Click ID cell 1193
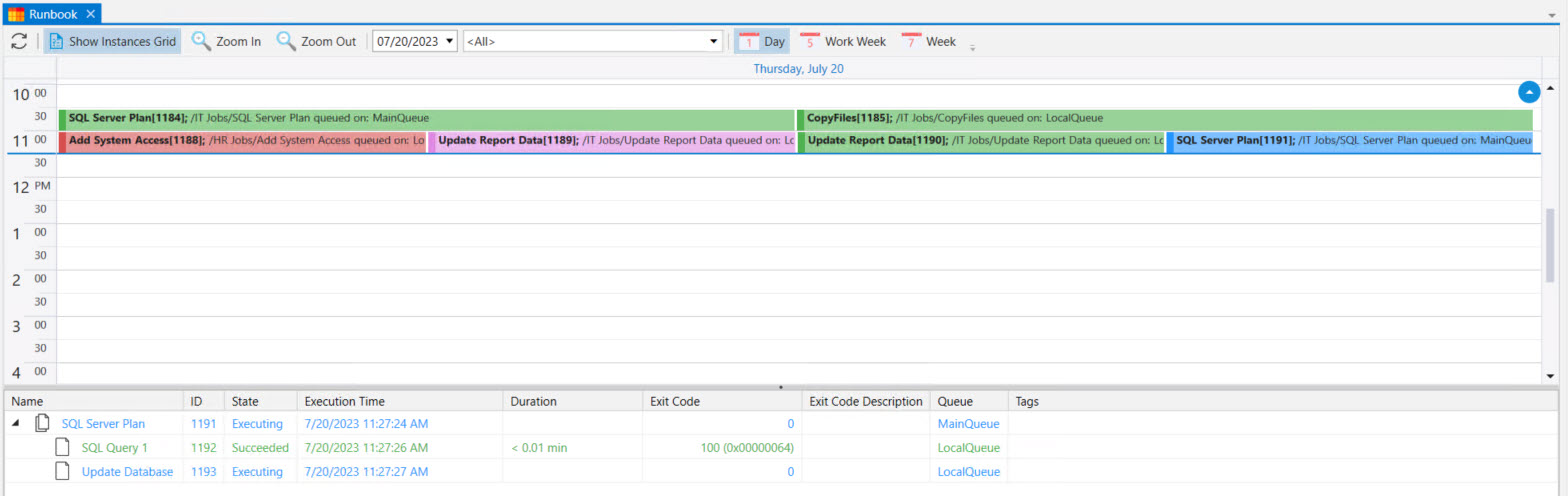Screen dimensions: 1568x496 point(202,472)
